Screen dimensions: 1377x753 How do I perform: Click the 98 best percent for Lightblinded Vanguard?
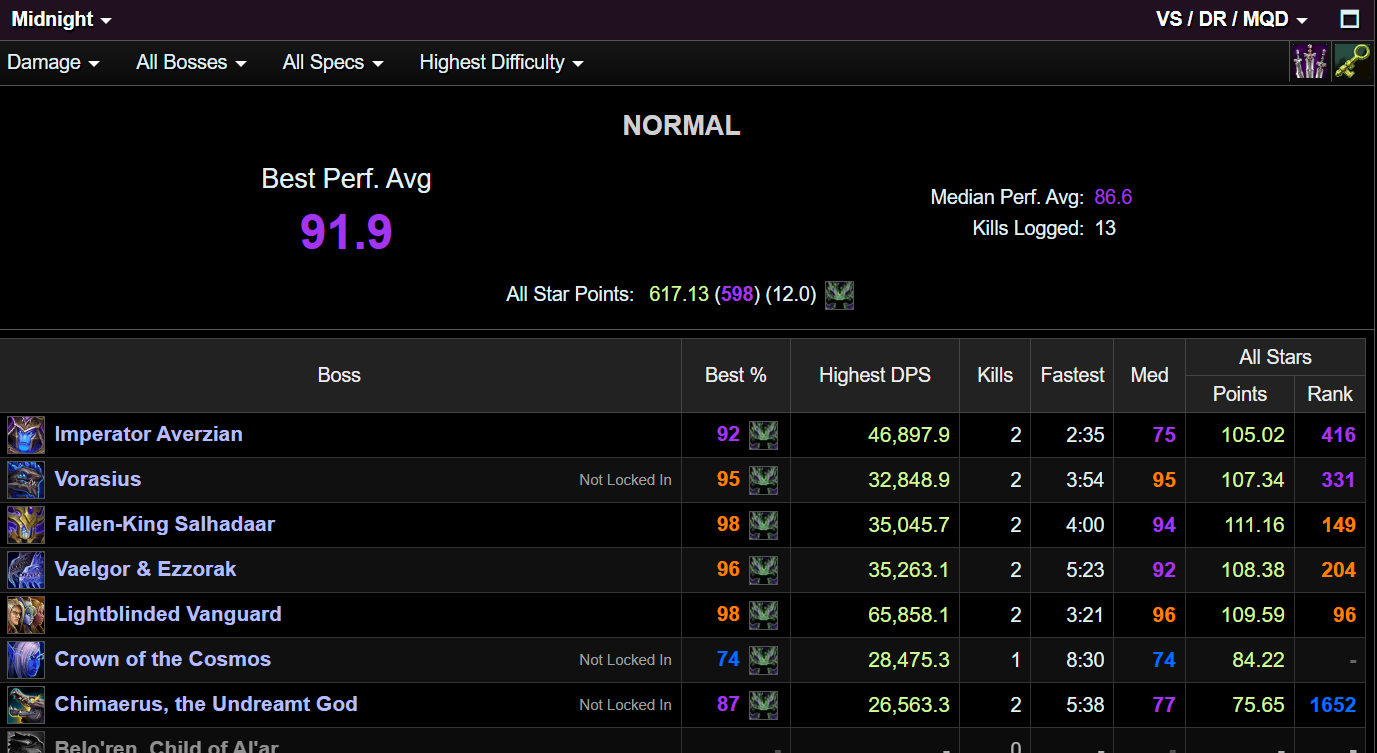pyautogui.click(x=728, y=614)
